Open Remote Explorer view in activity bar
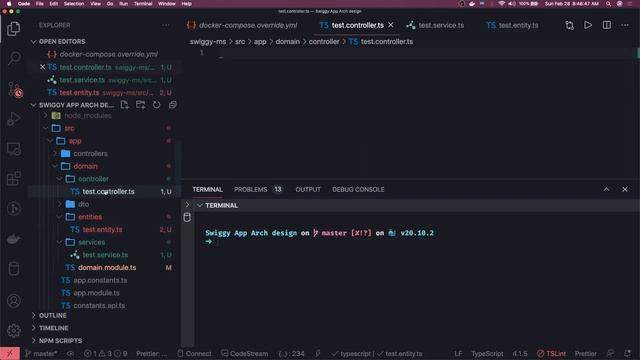Image resolution: width=640 pixels, height=360 pixels. (x=14, y=149)
